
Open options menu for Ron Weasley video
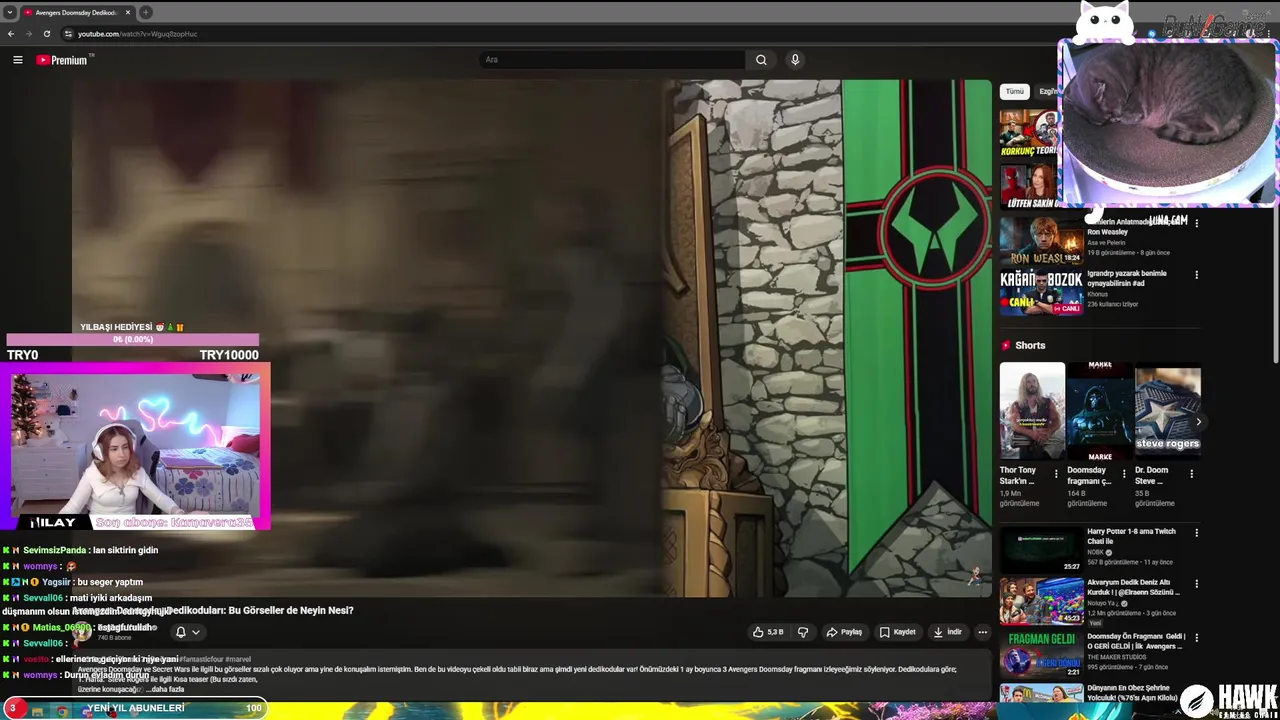coord(1196,223)
